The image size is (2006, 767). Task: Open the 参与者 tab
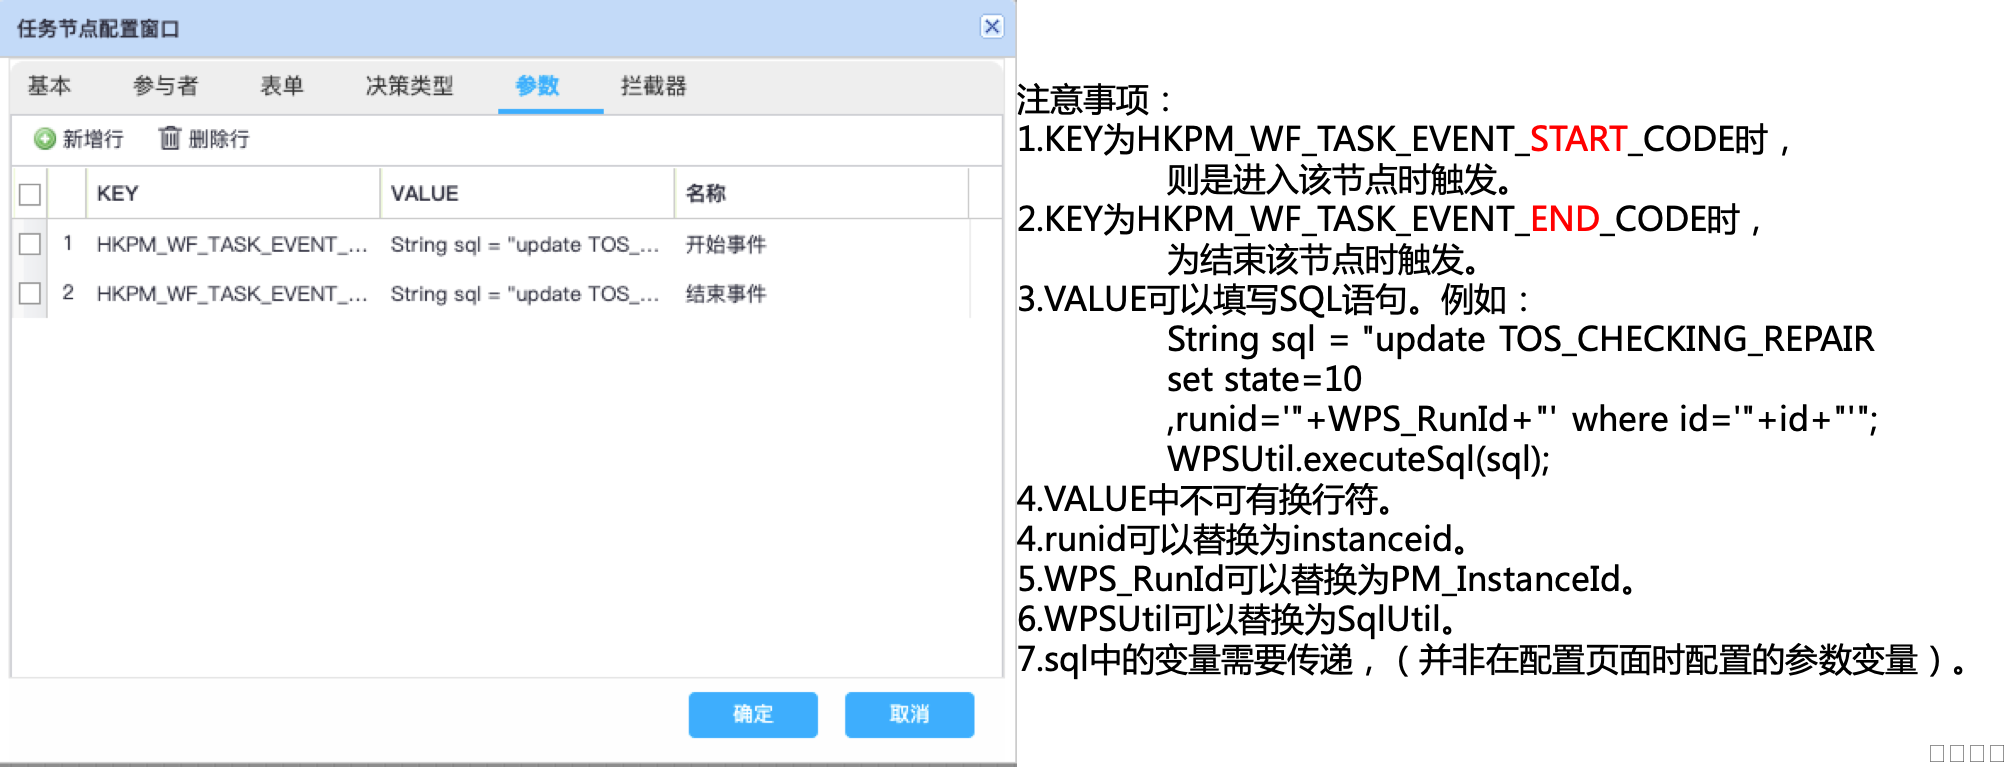point(165,86)
